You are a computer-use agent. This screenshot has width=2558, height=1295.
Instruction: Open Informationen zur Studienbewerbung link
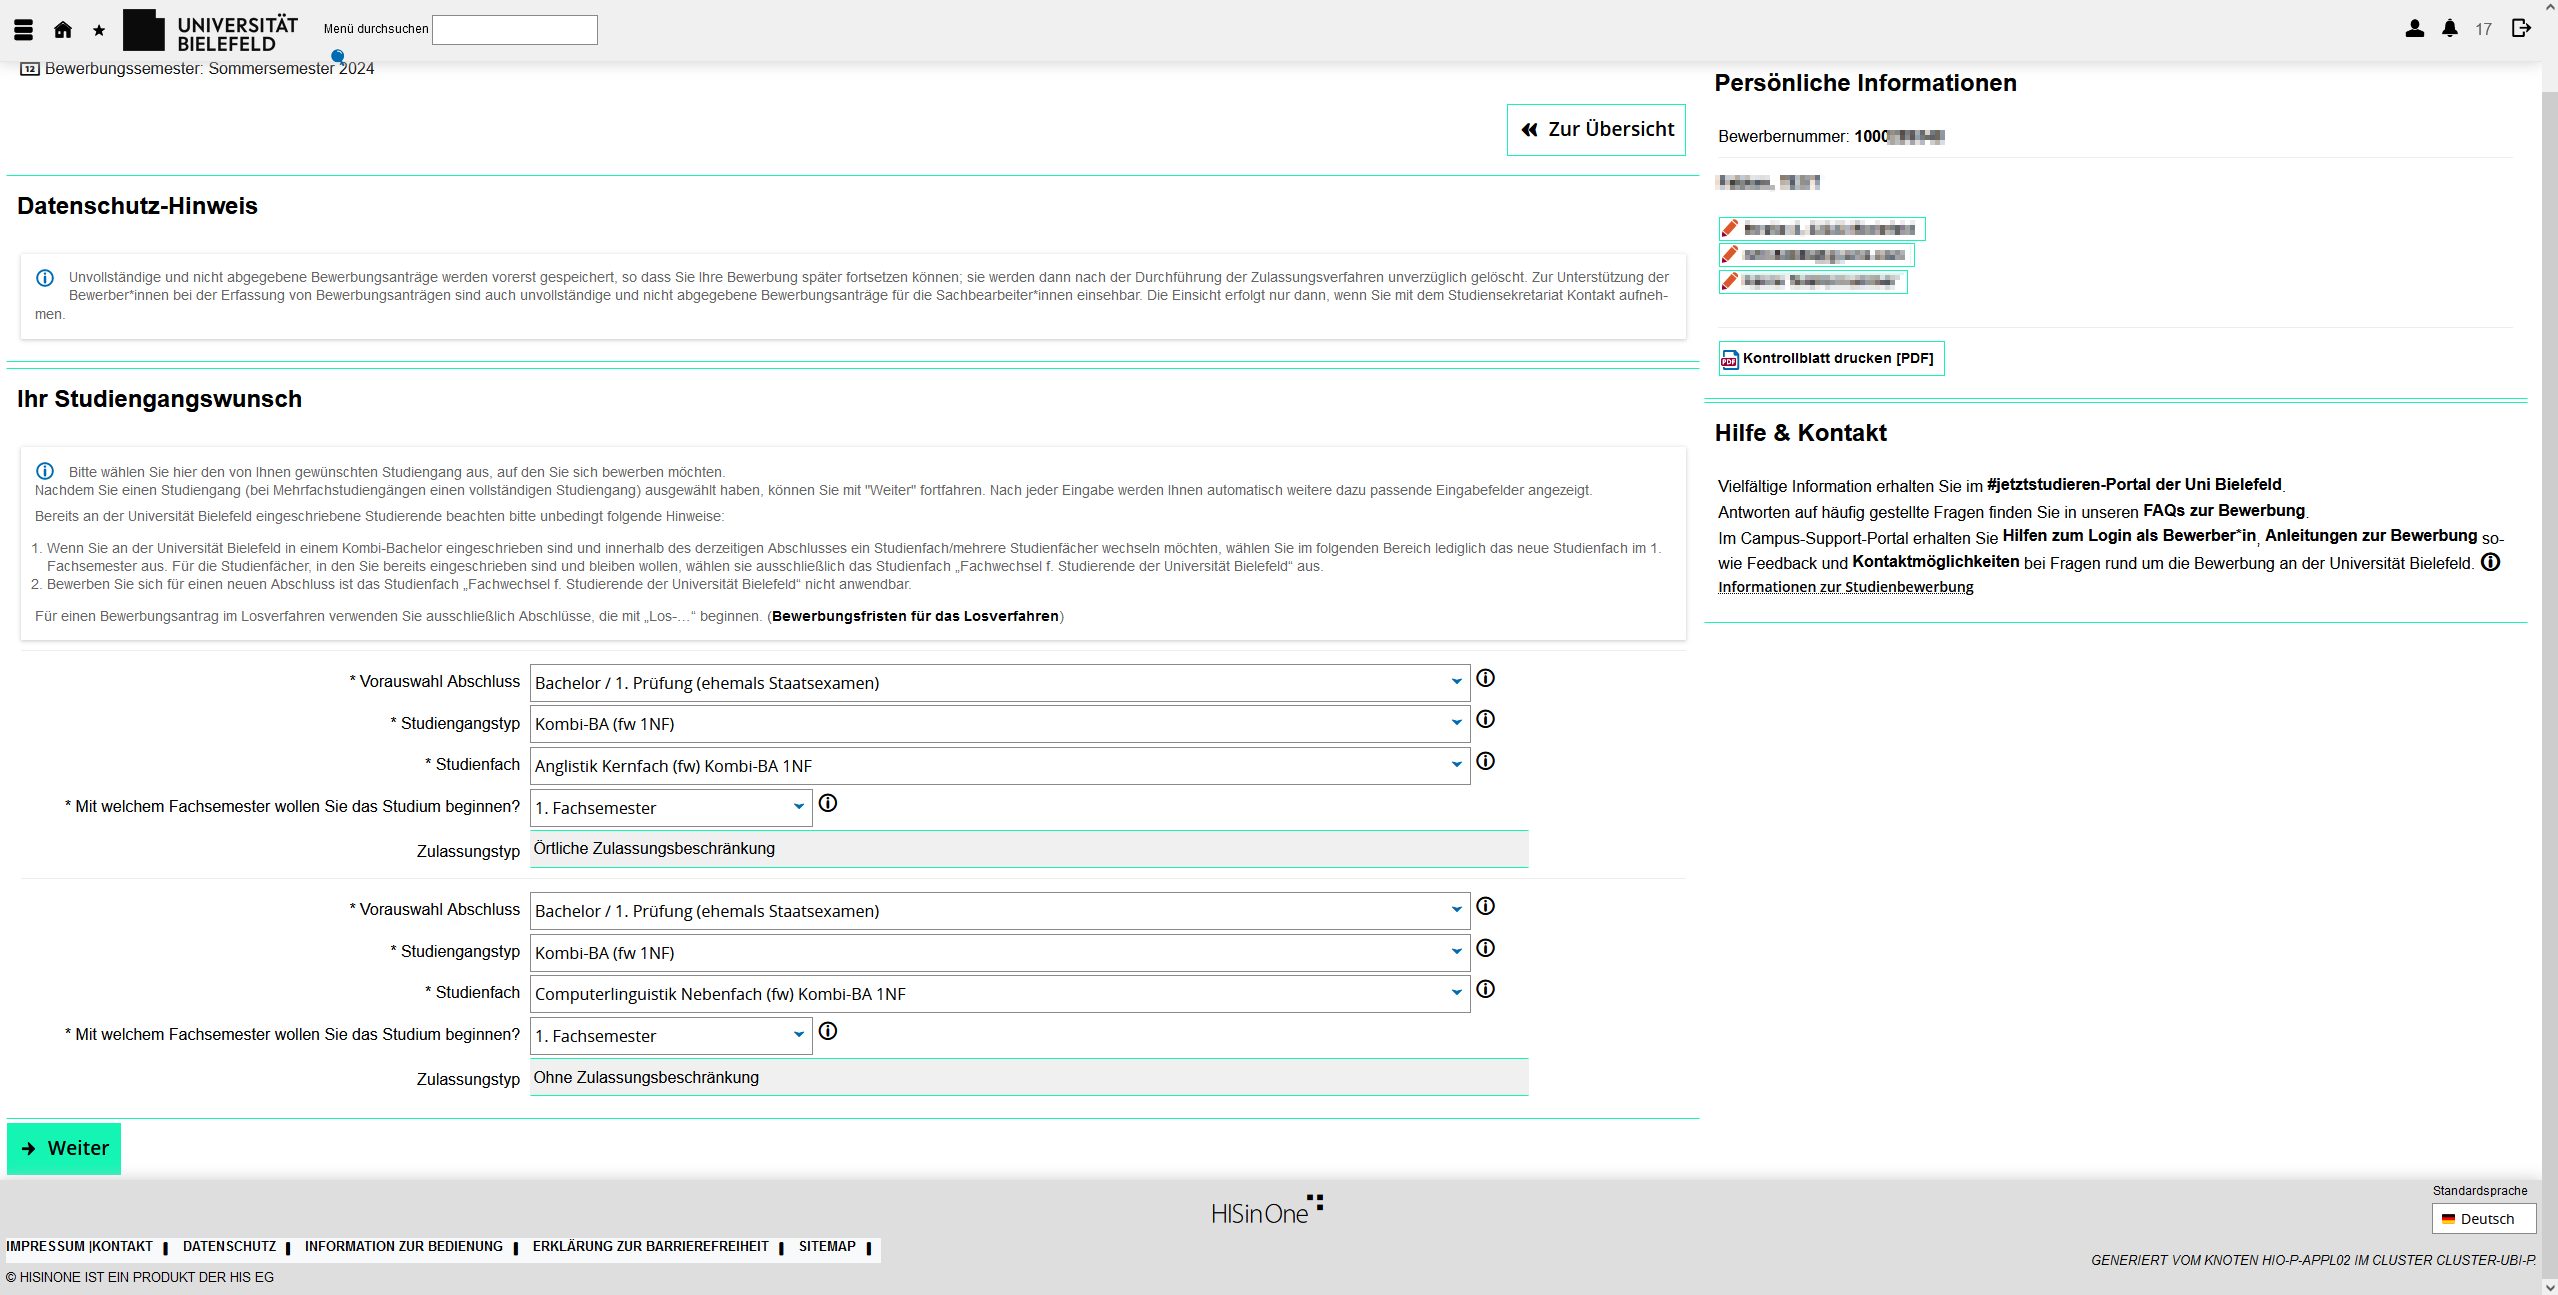point(1846,587)
